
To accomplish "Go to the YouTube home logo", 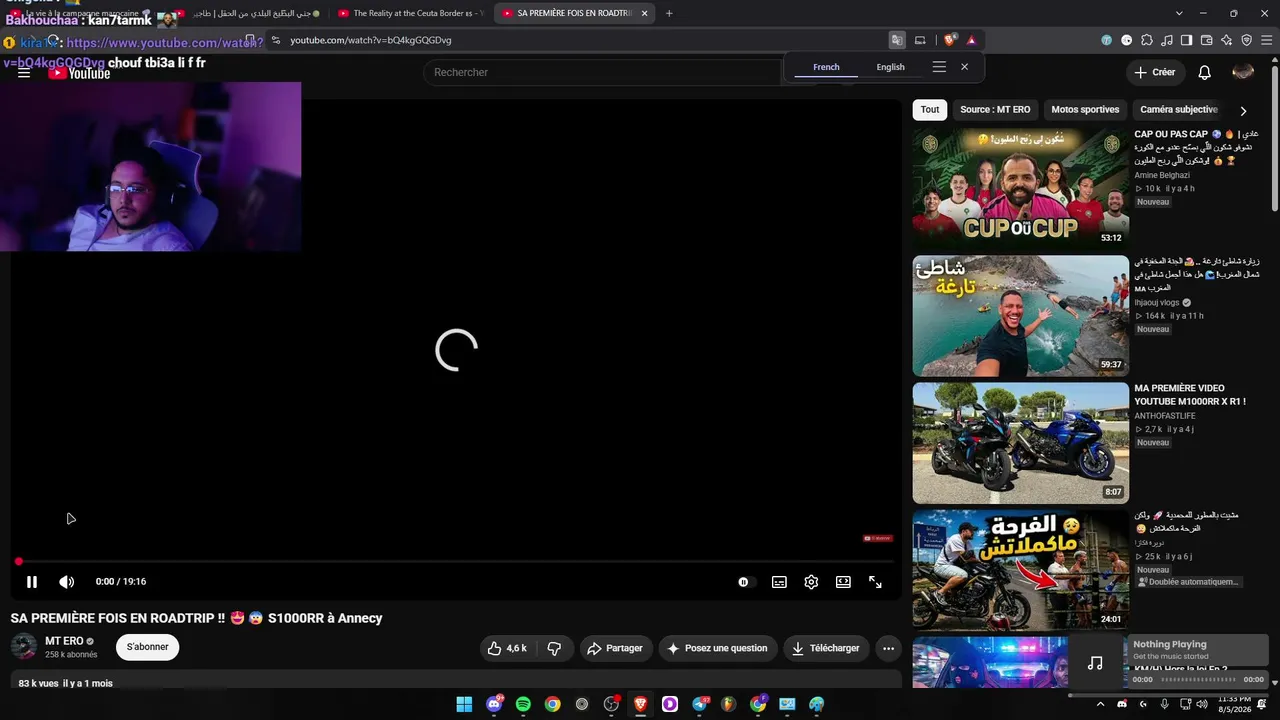I will click(x=80, y=73).
